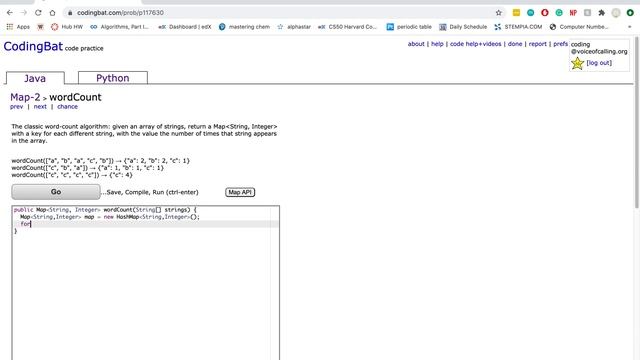Open the about link

point(416,44)
